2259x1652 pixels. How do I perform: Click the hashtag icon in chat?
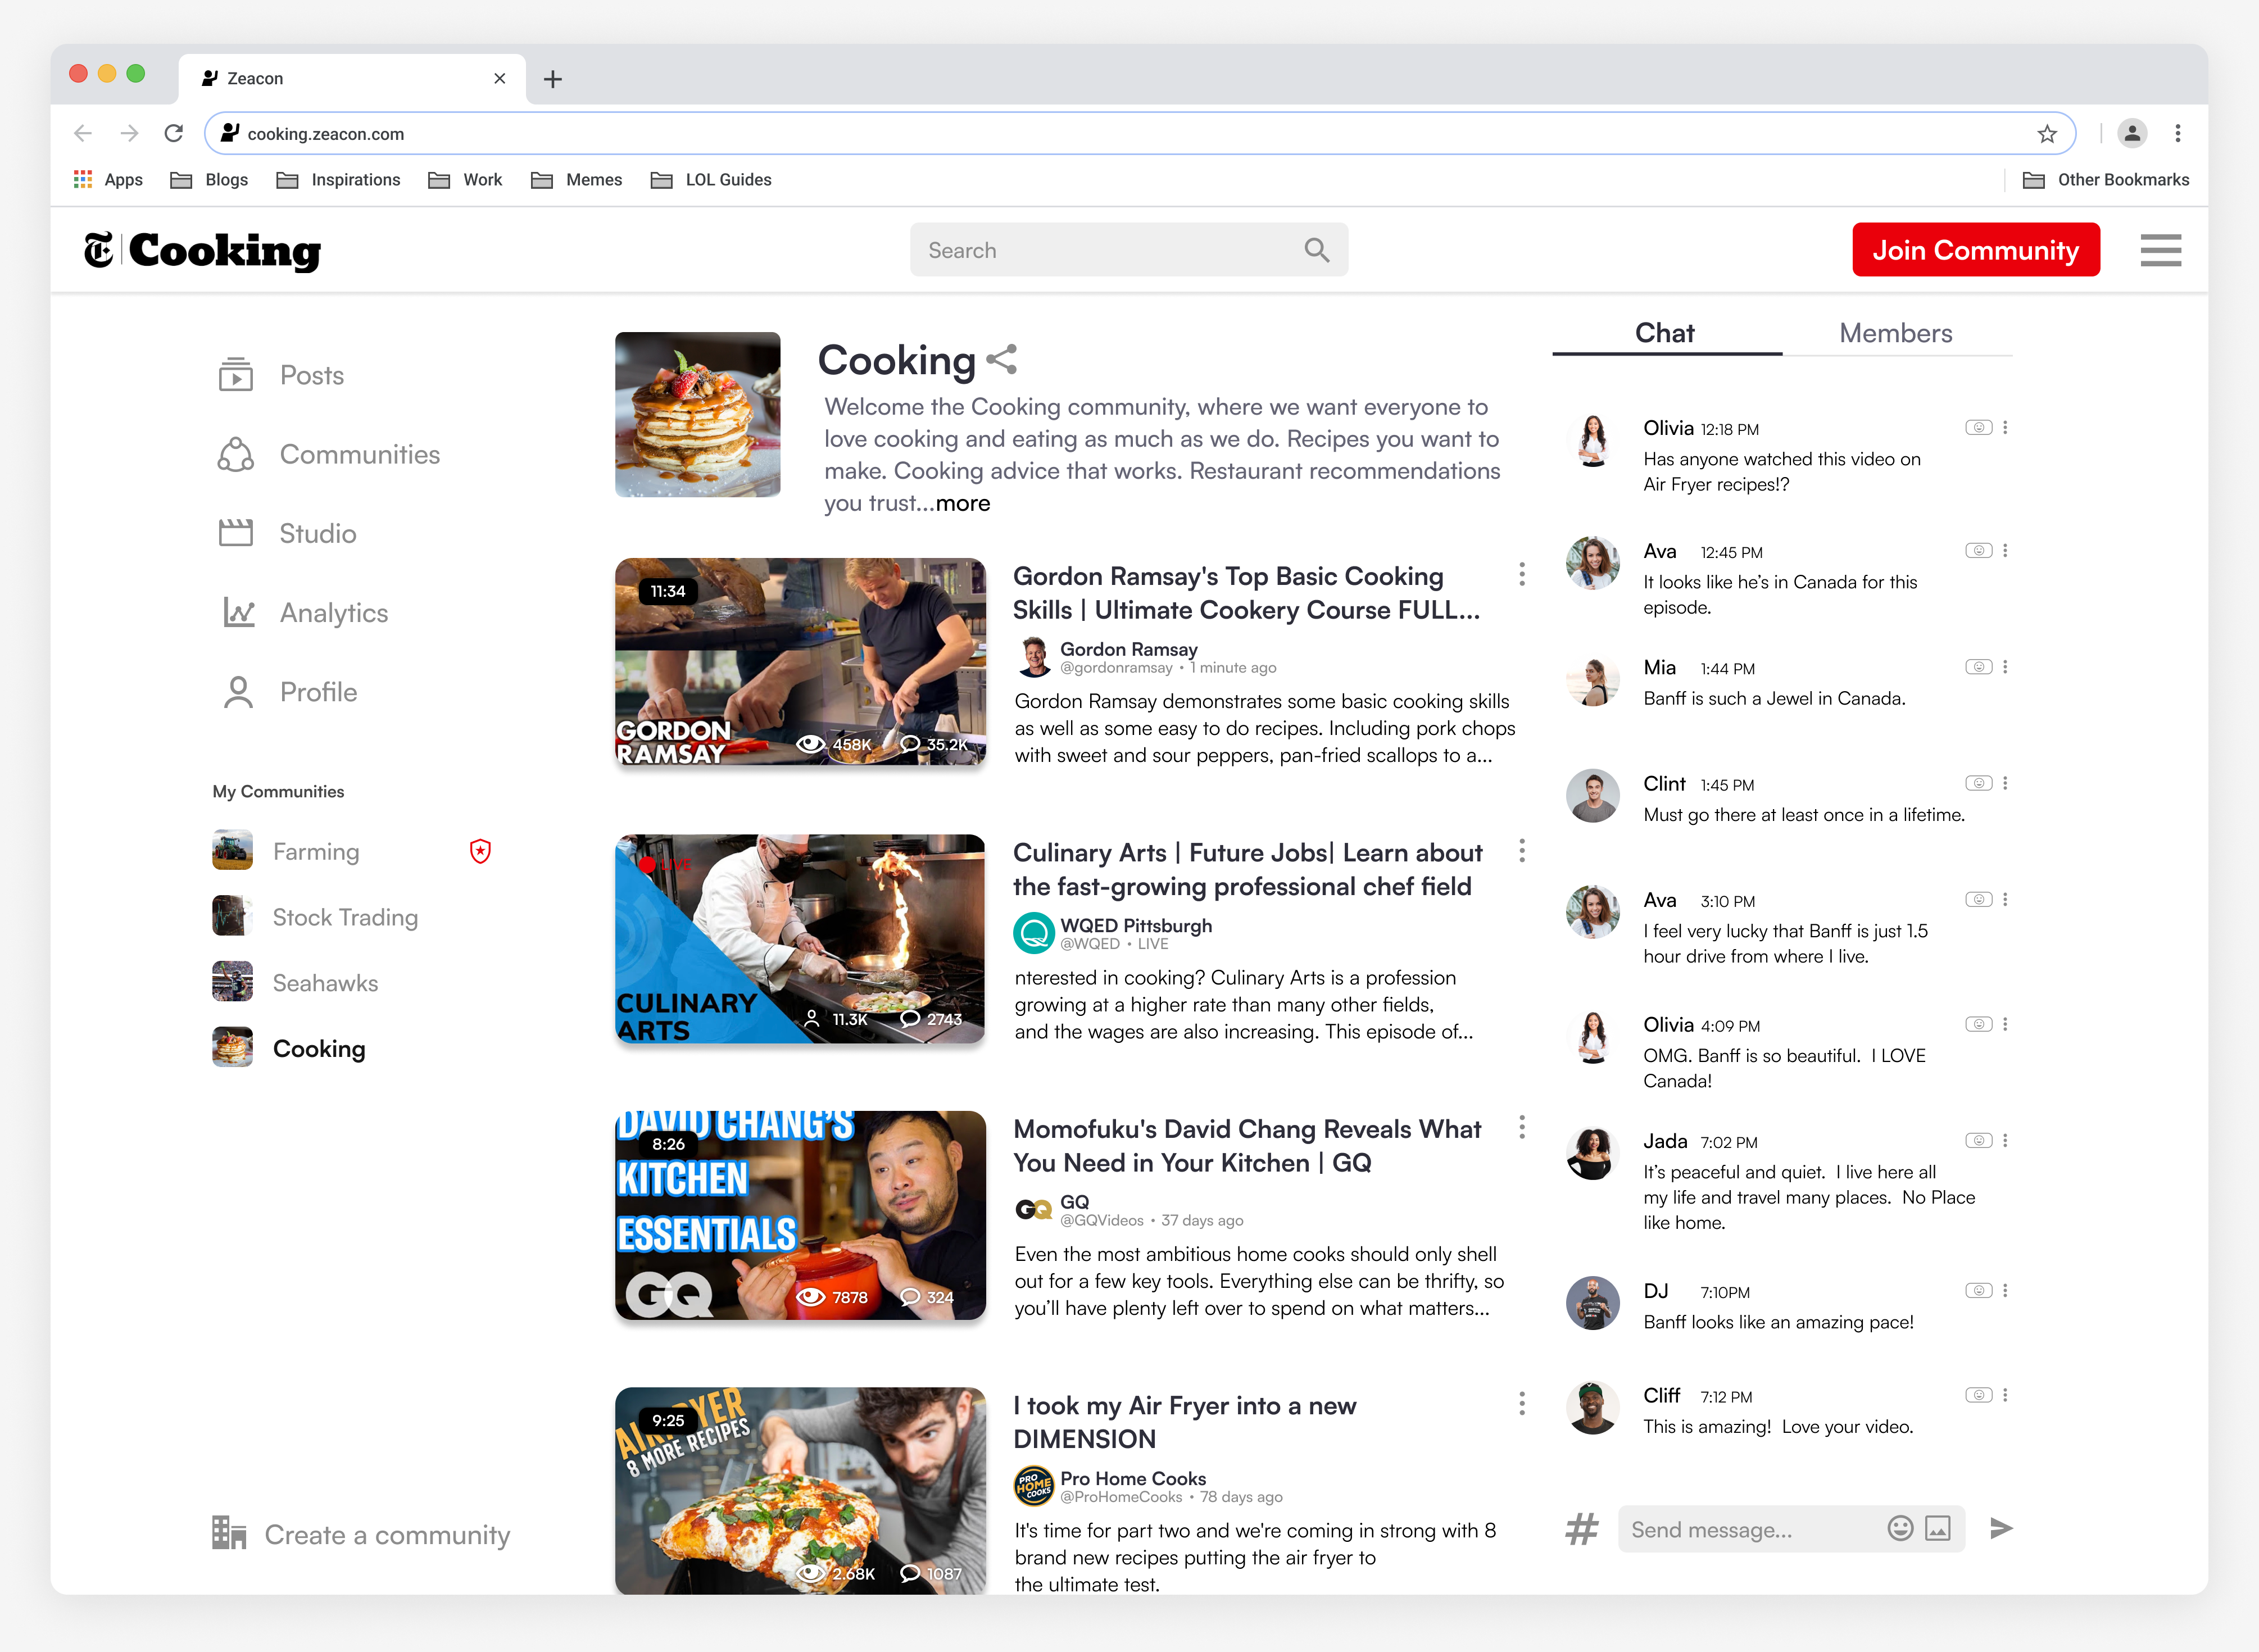[x=1582, y=1529]
